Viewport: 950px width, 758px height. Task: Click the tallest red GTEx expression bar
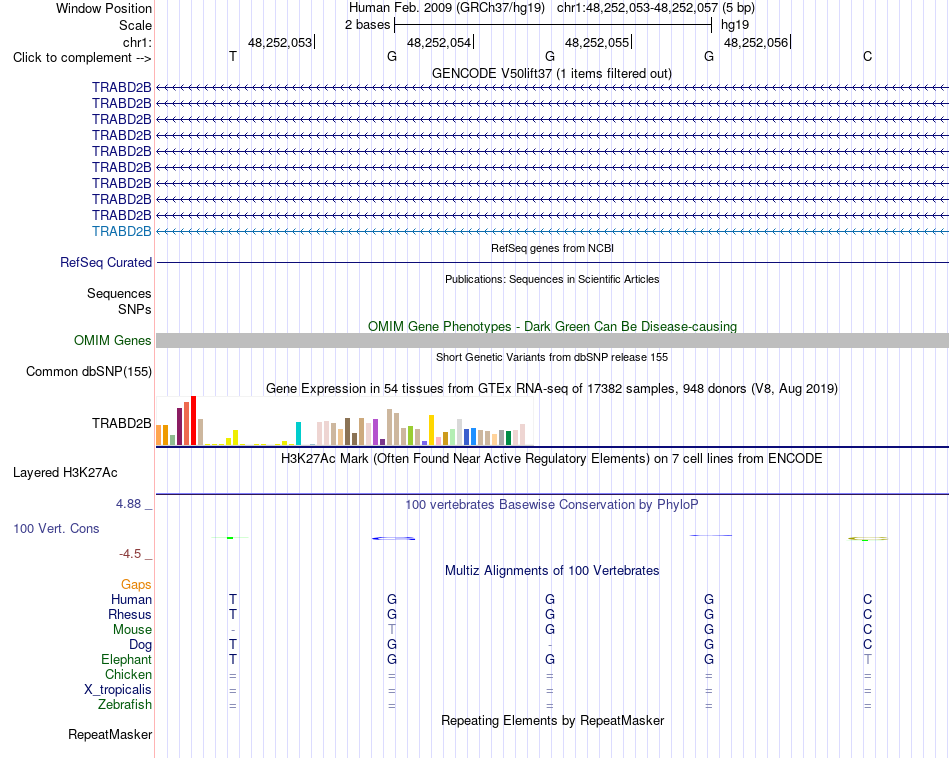[x=193, y=421]
